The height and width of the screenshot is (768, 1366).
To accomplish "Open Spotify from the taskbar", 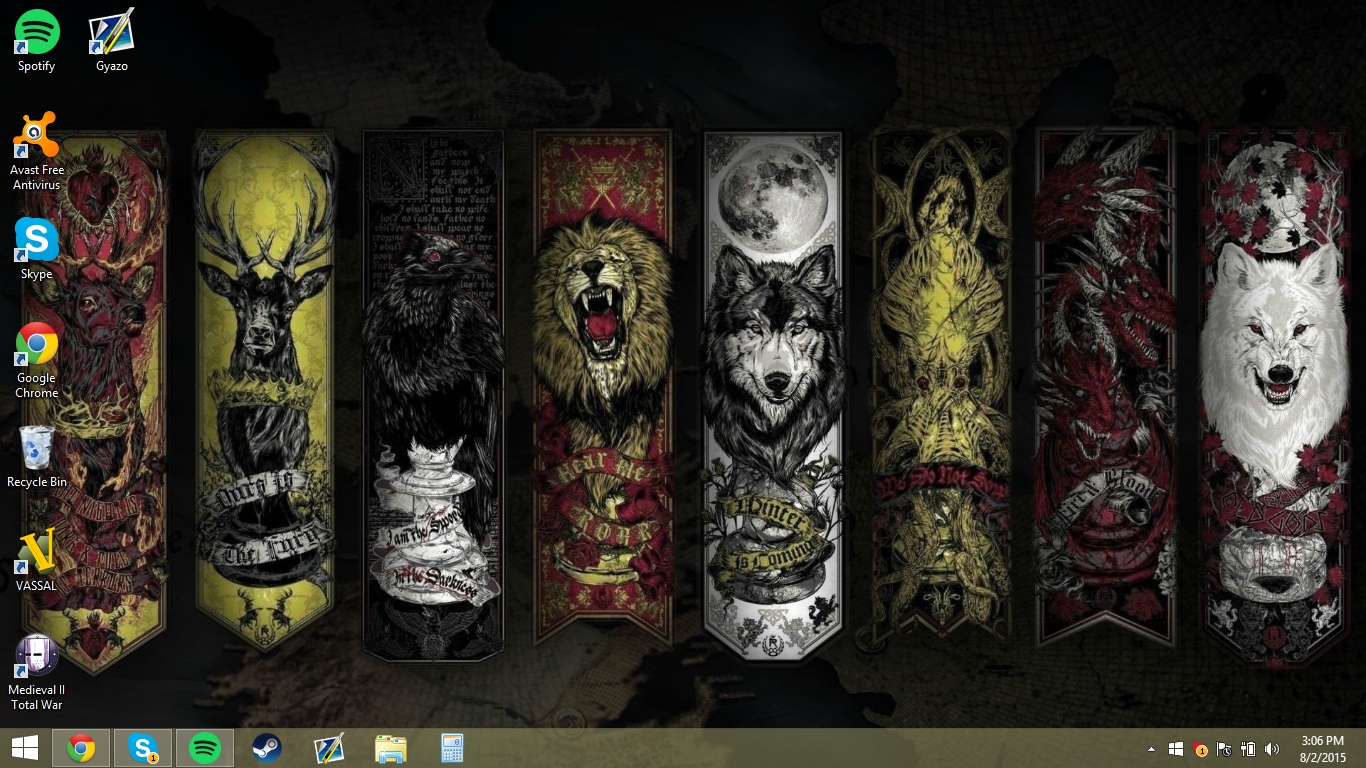I will click(205, 748).
